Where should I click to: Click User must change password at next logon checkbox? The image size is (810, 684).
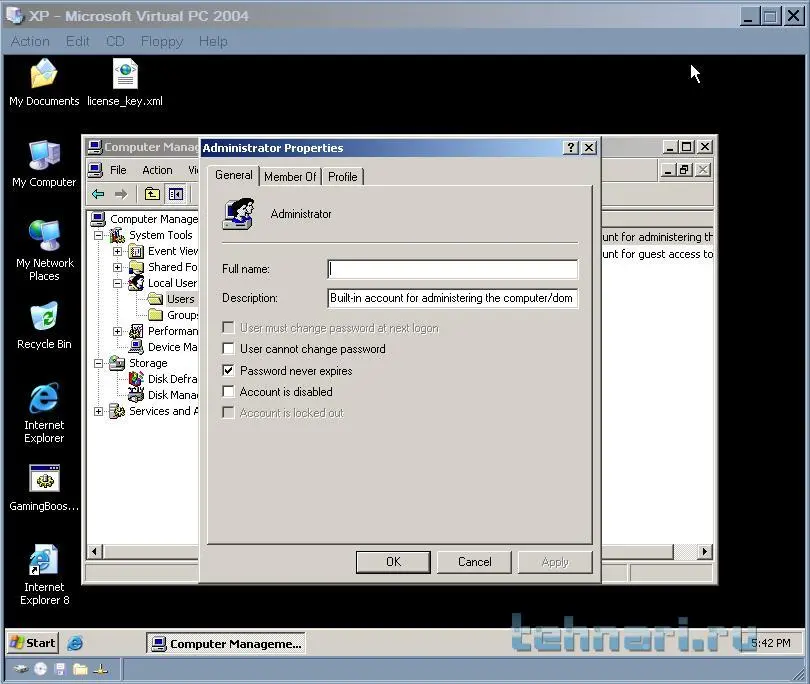228,328
